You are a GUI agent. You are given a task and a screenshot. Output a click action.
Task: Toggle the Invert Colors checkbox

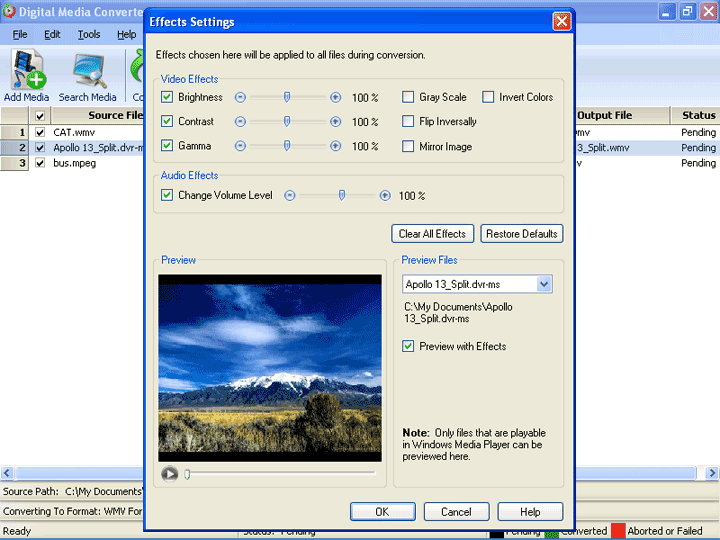488,98
